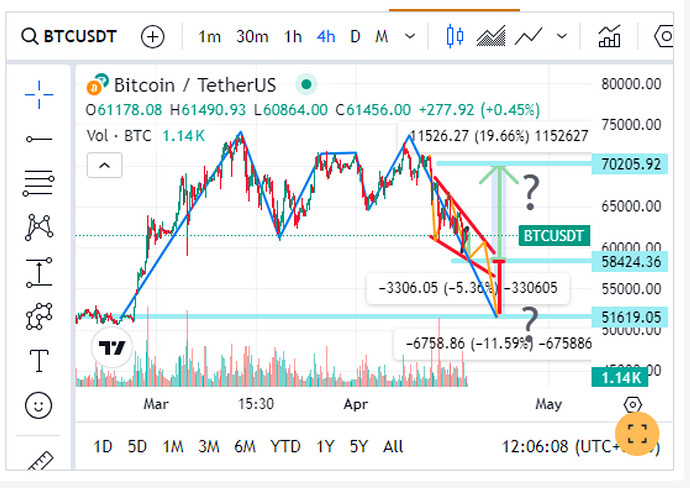Select the trend line drawing tool
This screenshot has height=488, width=690.
[x=39, y=138]
